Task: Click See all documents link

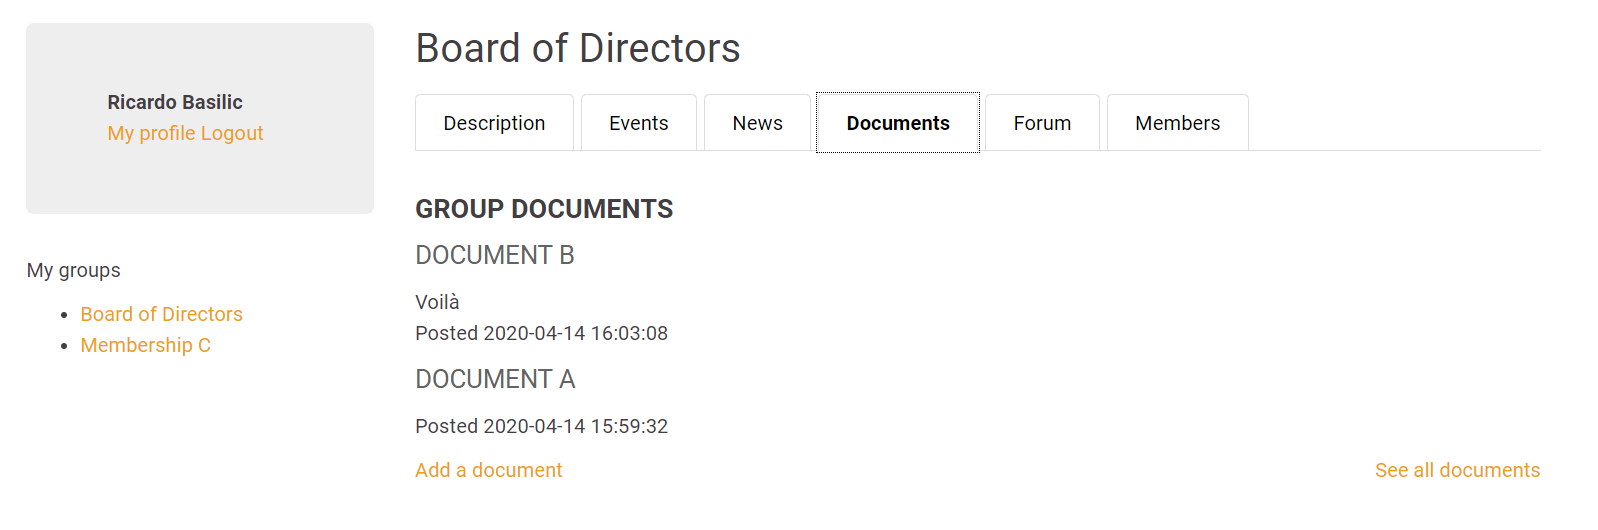Action: pos(1456,470)
